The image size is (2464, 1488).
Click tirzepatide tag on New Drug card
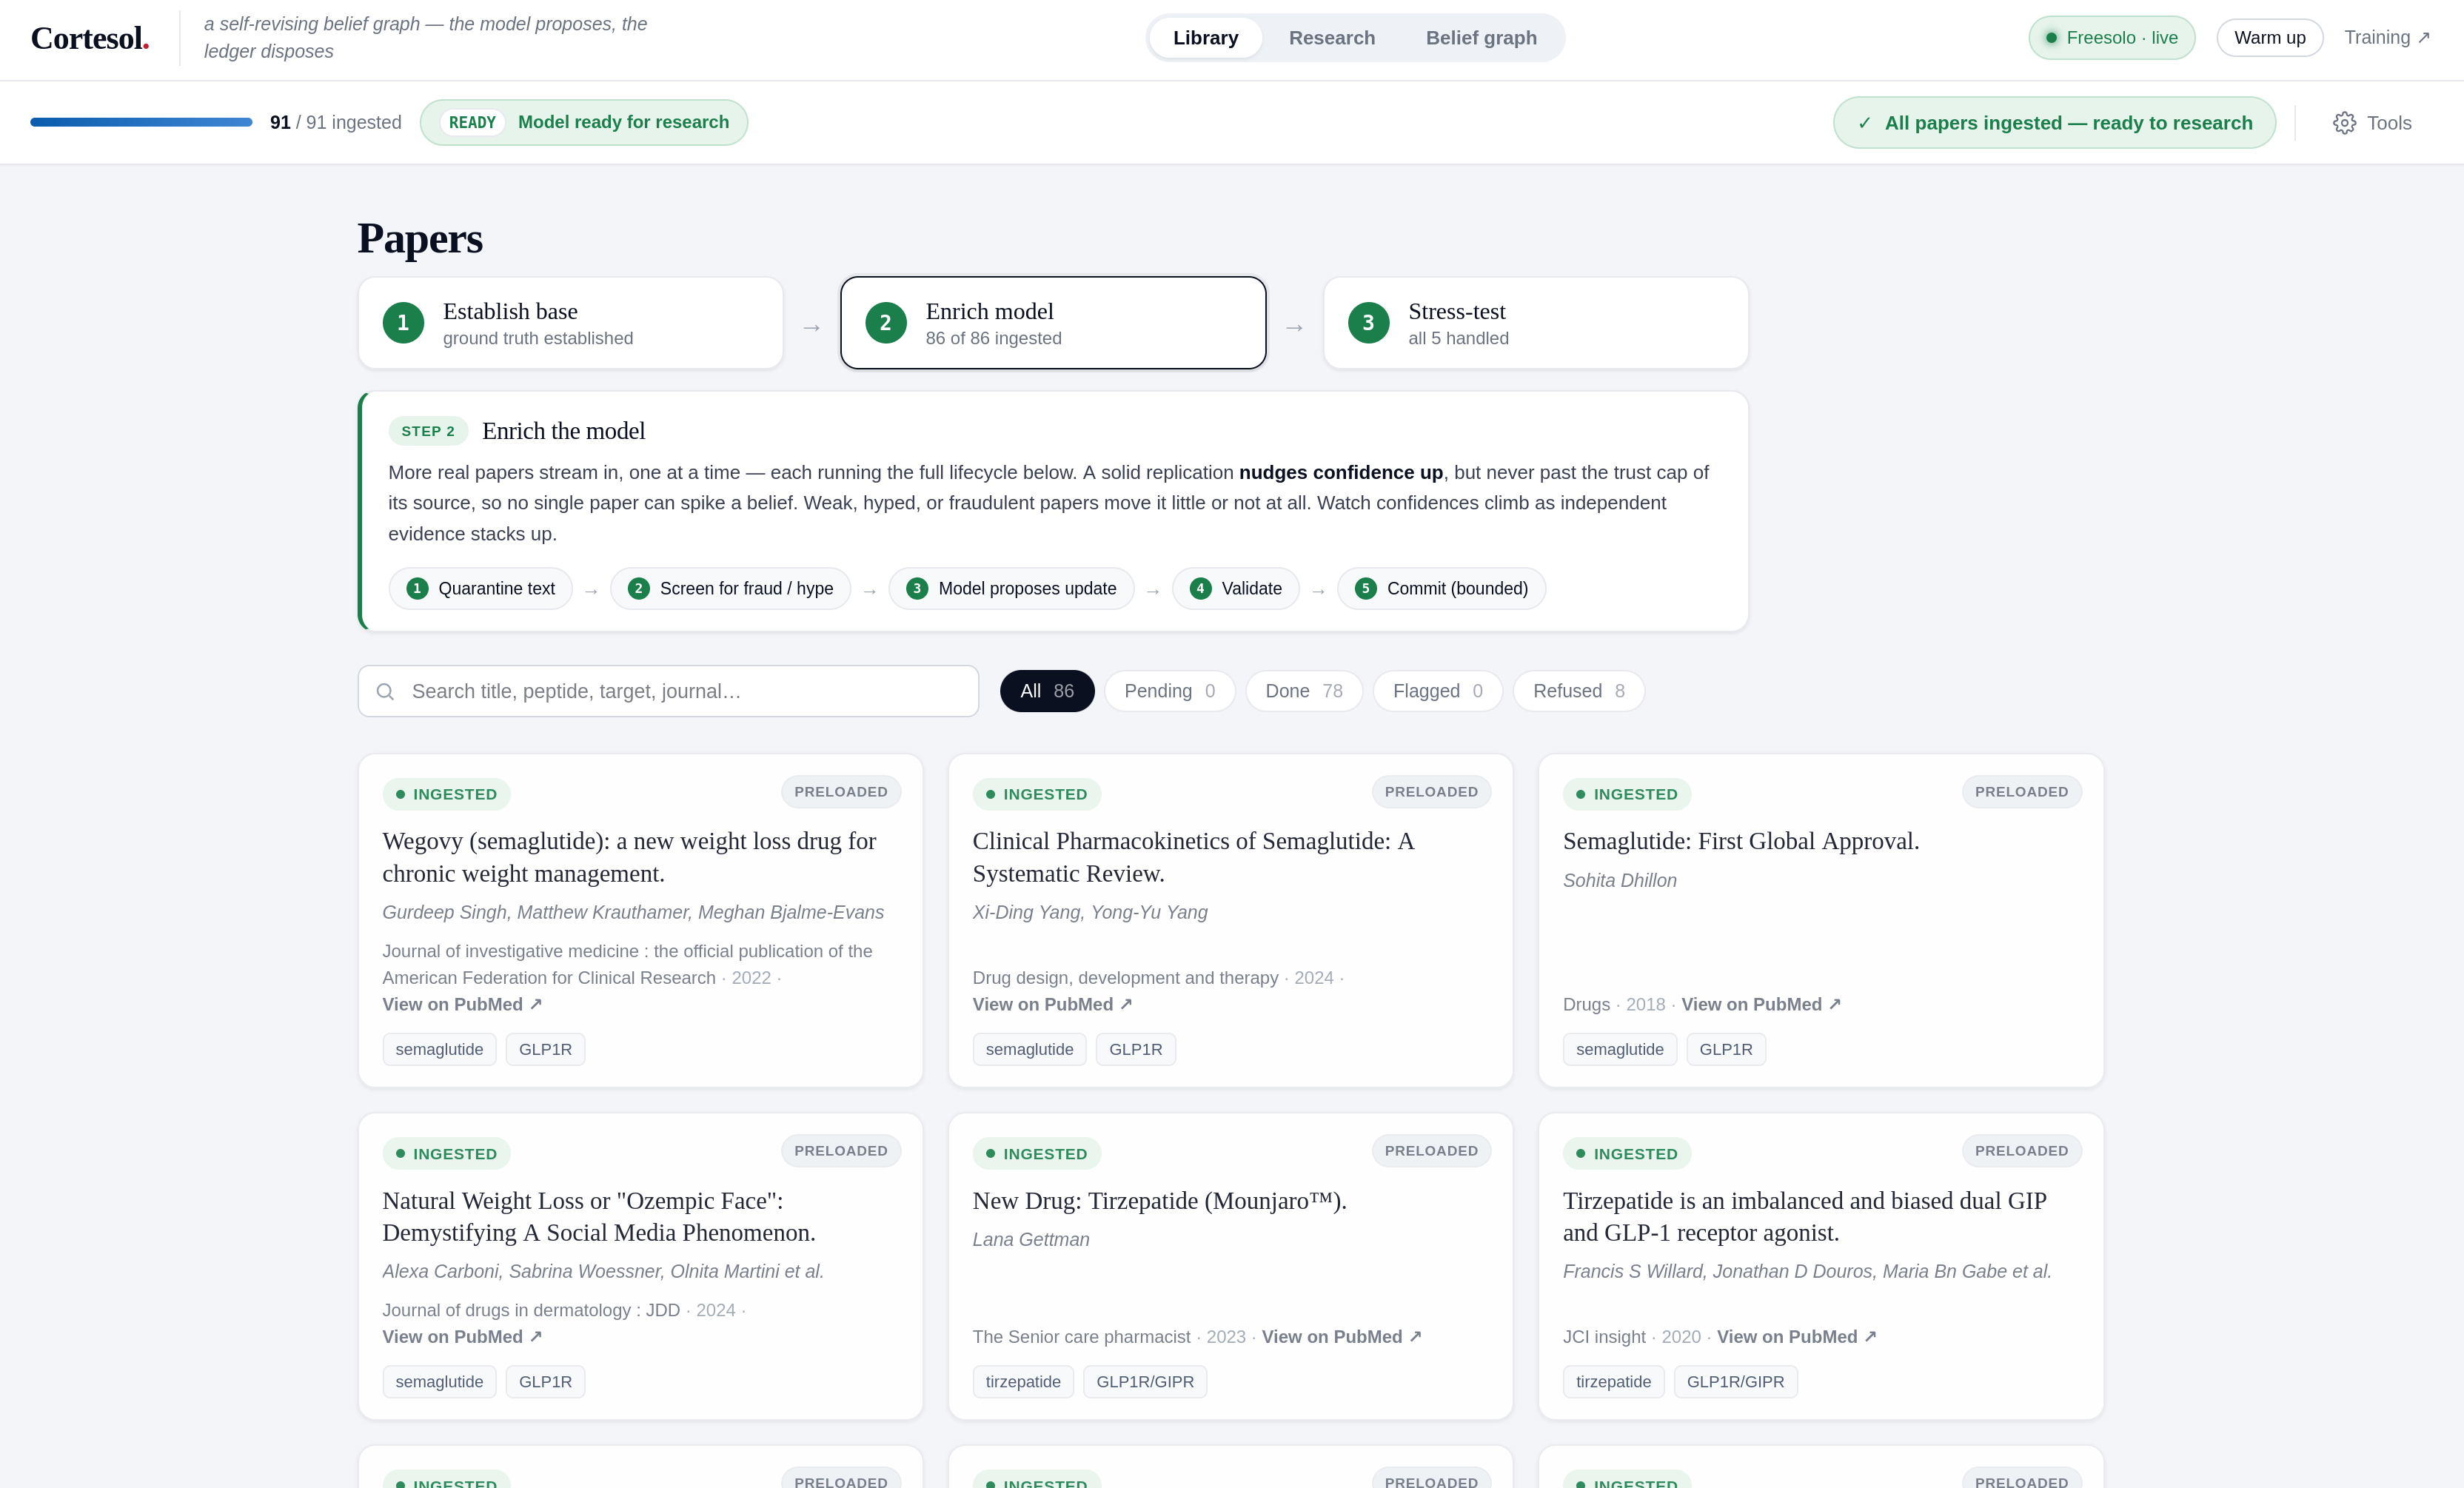point(1023,1382)
